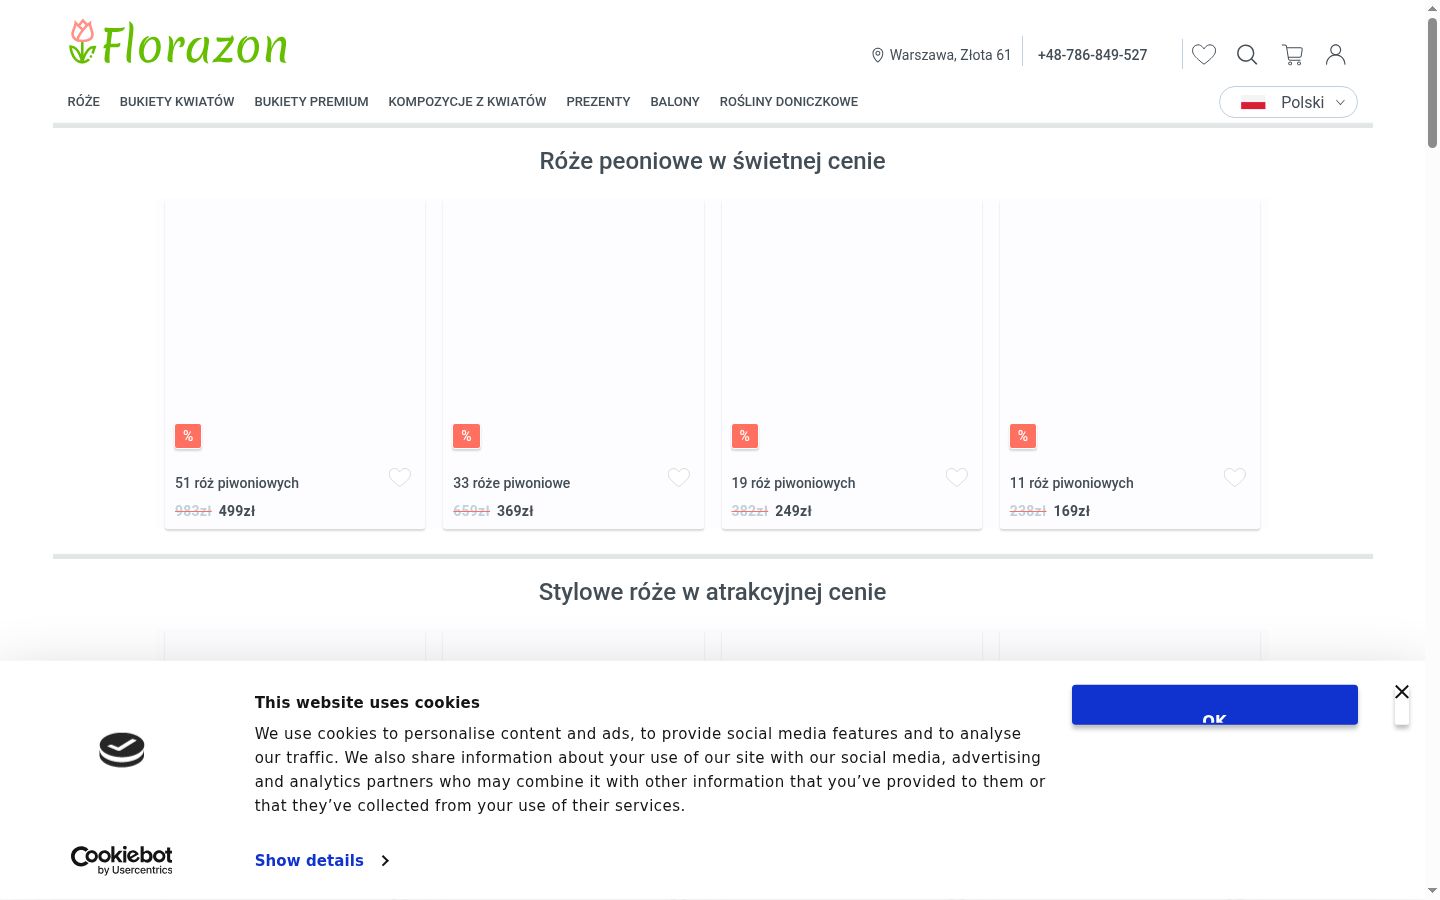Click the 169zł sale price

click(1072, 511)
